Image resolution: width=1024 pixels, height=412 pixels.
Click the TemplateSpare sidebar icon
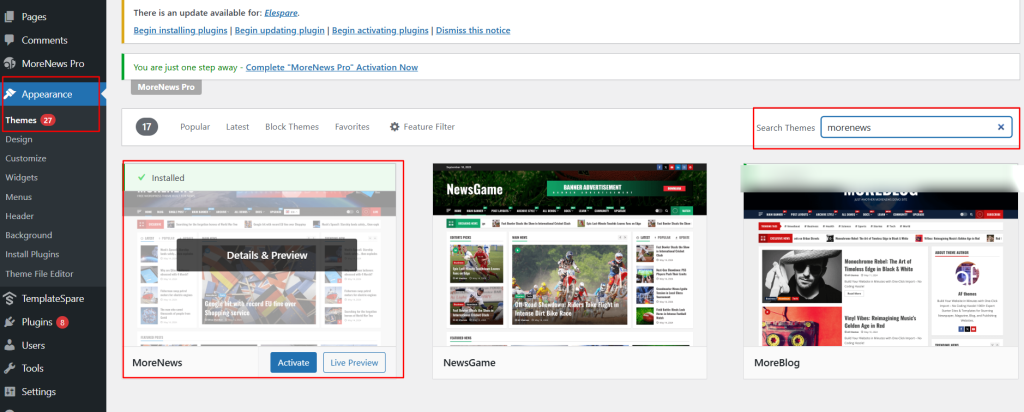tap(10, 298)
